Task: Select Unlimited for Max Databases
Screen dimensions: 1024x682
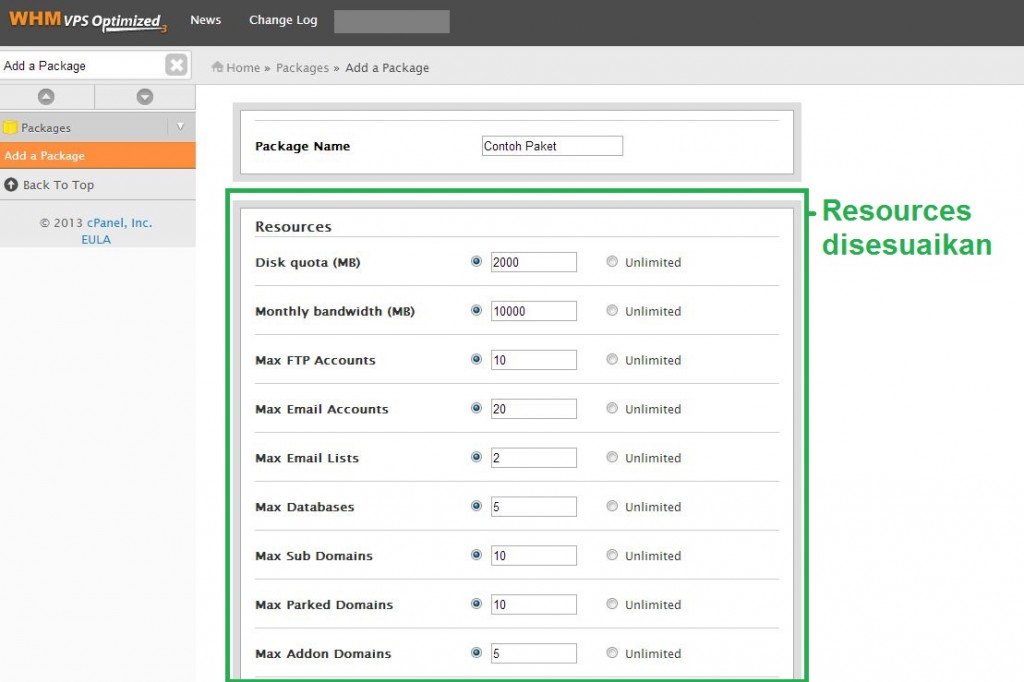Action: [x=611, y=505]
